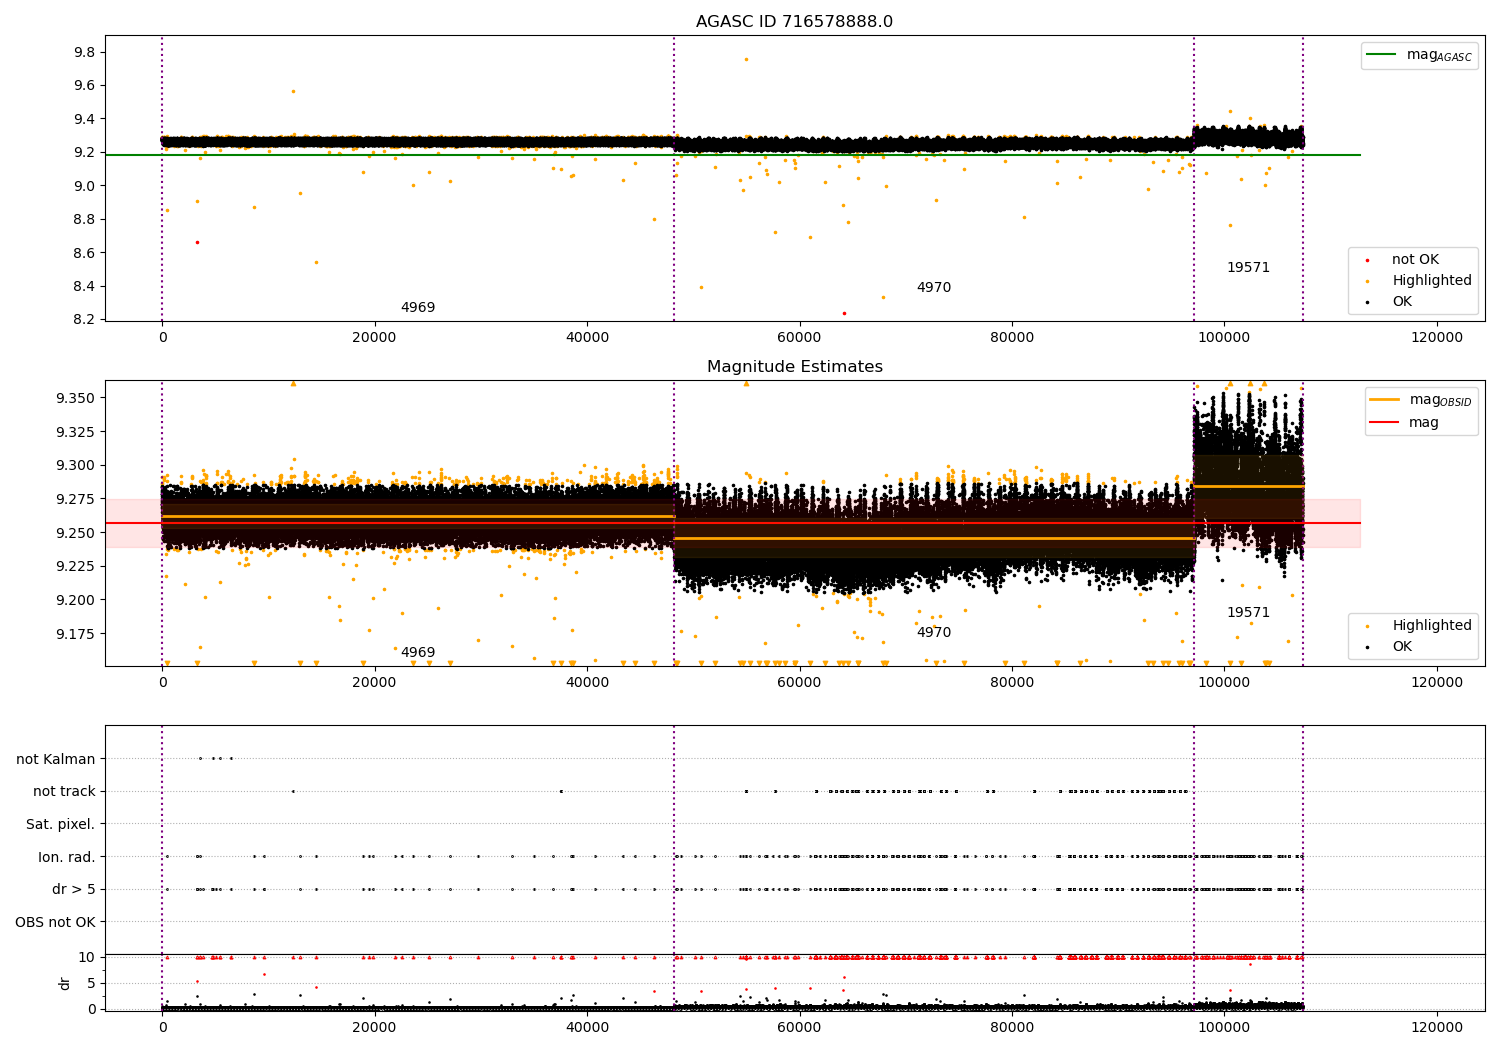Click obsid label 4969 in the top plot
The height and width of the screenshot is (1050, 1500).
pyautogui.click(x=418, y=308)
